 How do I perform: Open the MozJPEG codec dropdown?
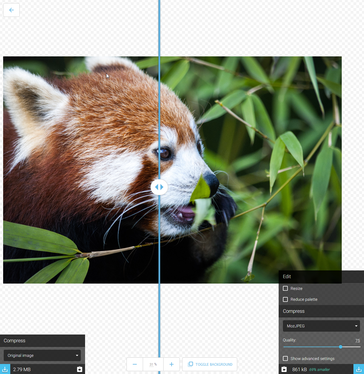point(321,326)
